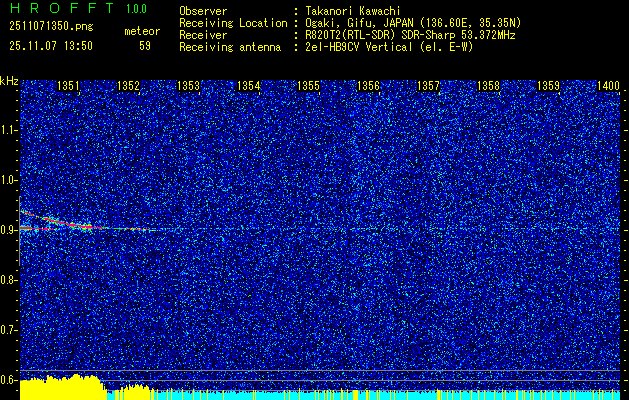The image size is (629, 400).
Task: Click the Observer label
Action: [203, 11]
